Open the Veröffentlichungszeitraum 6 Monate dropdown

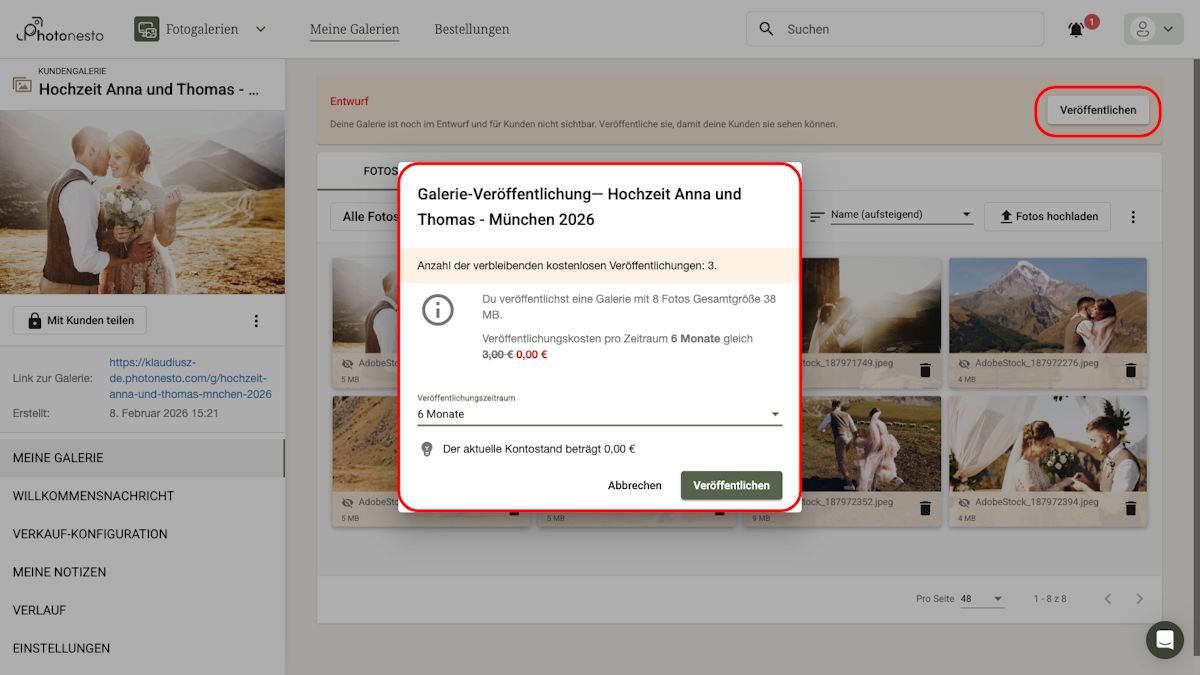(x=600, y=413)
